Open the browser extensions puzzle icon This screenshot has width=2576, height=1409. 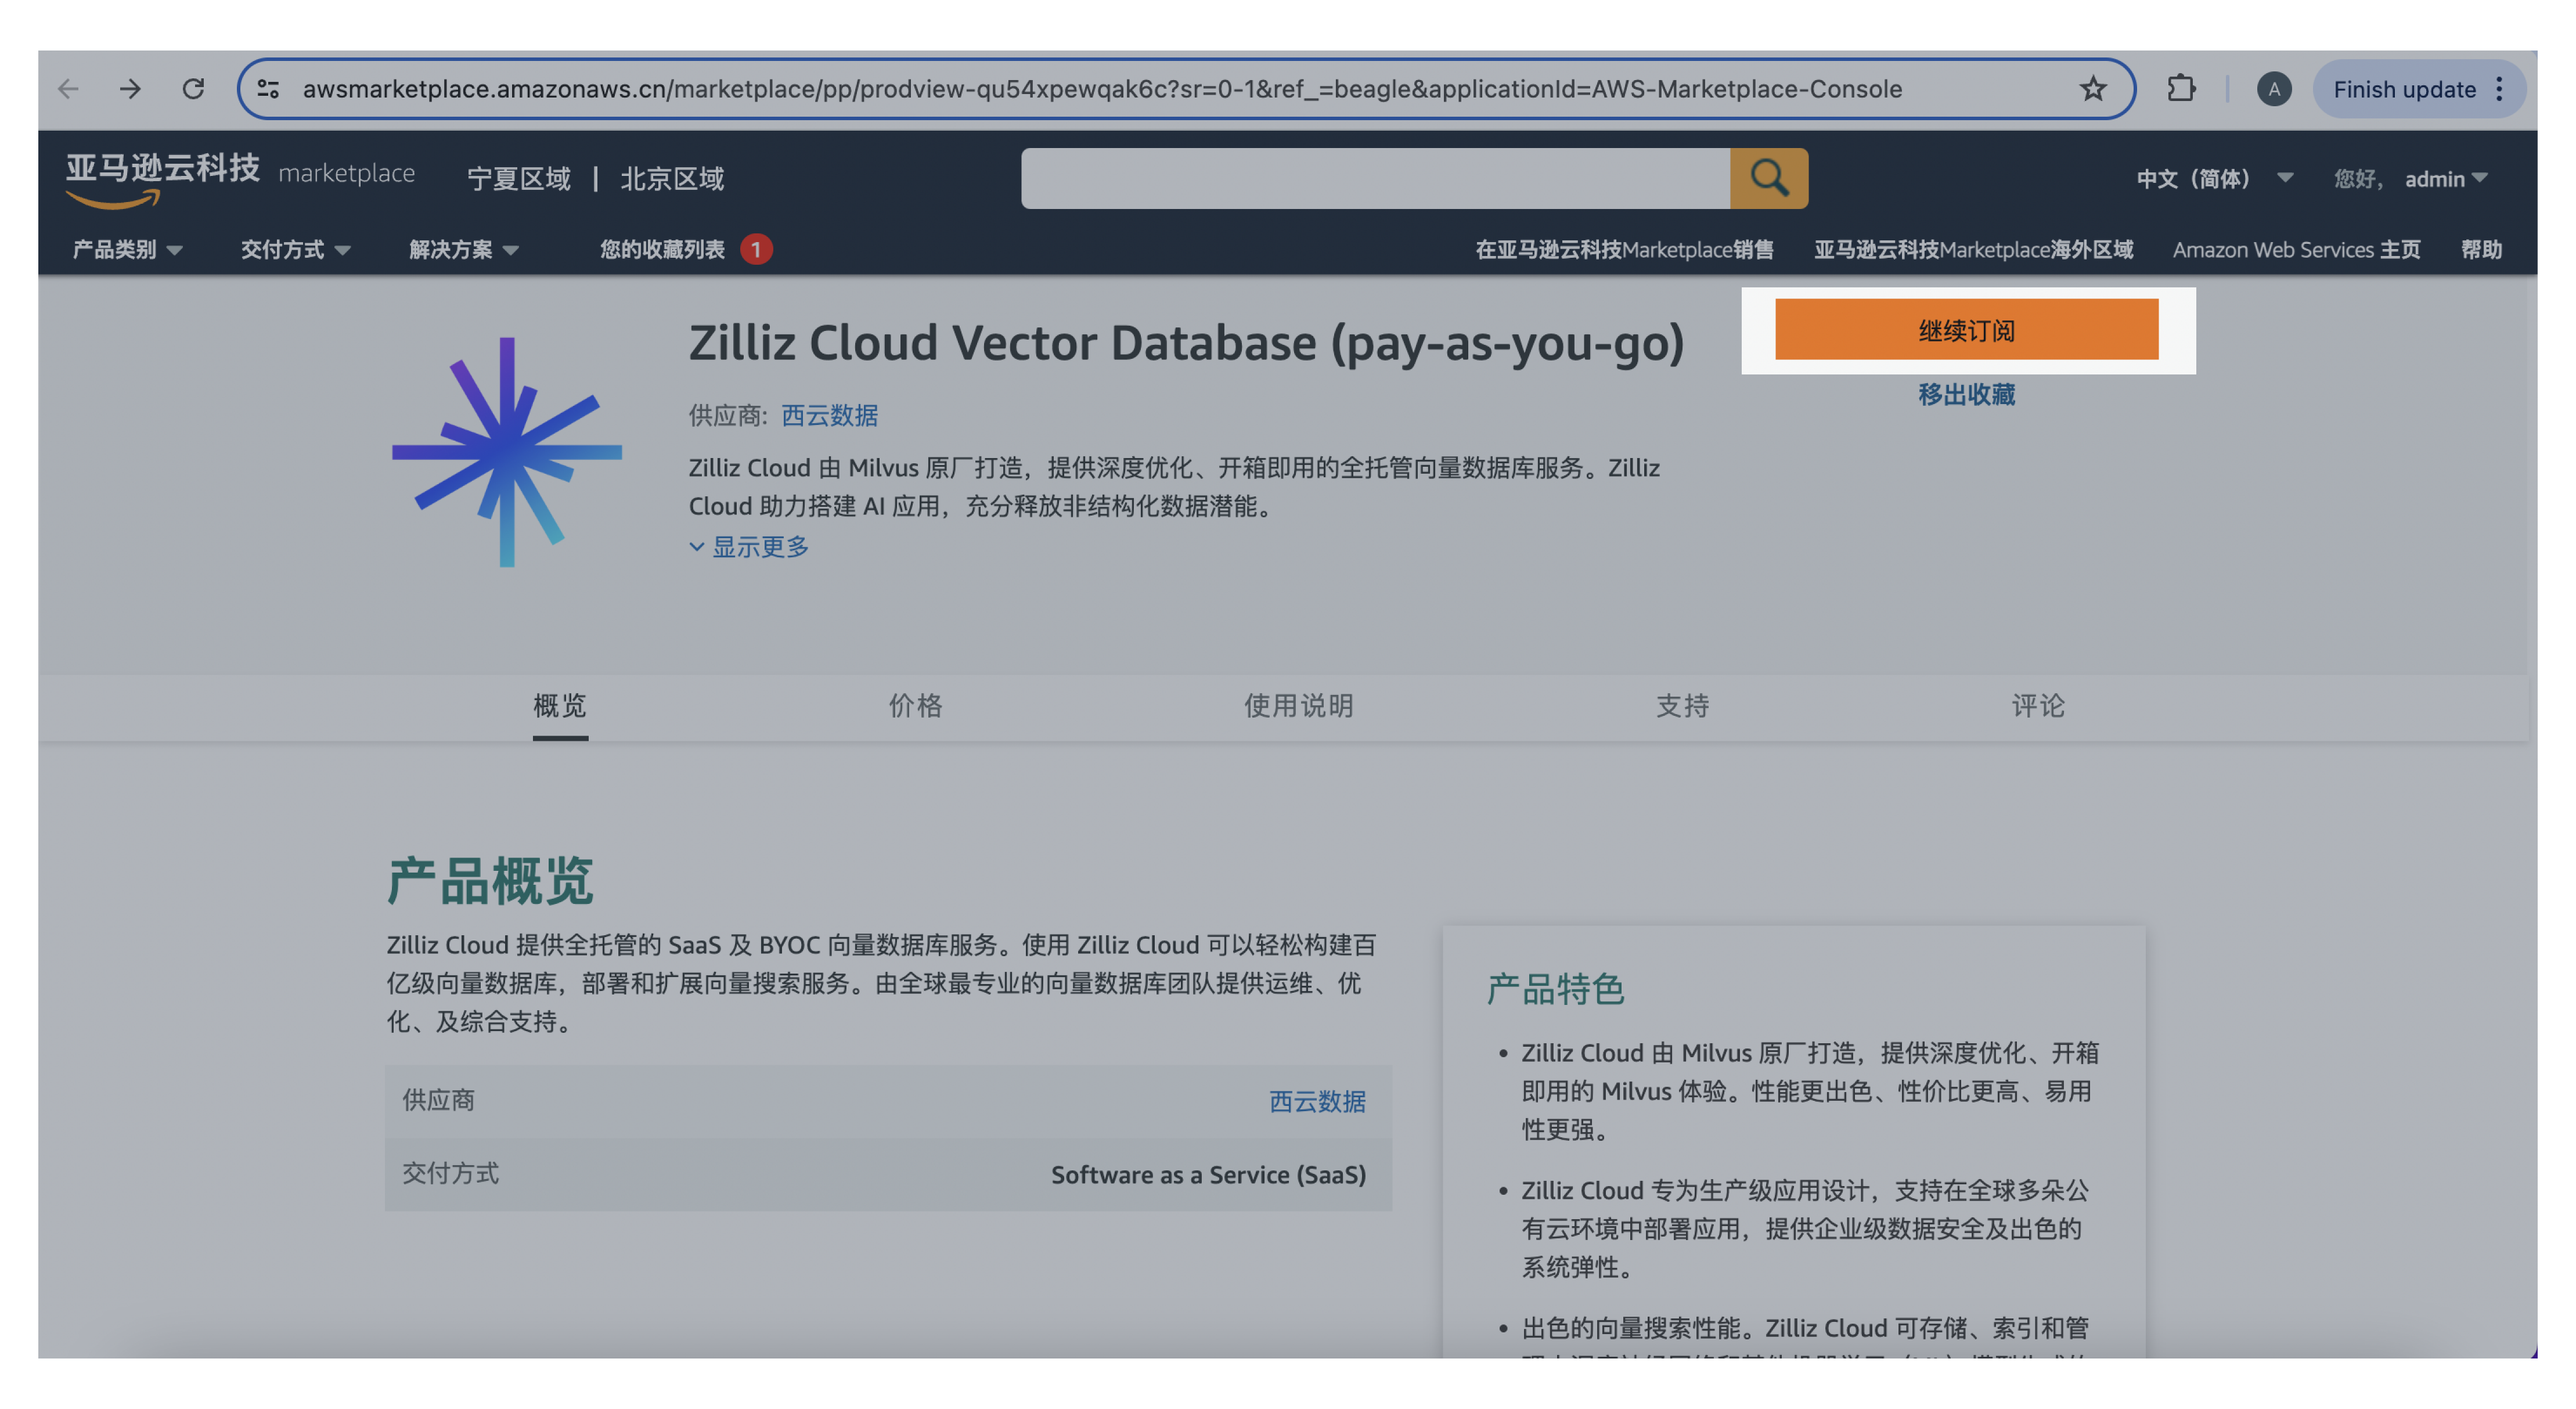[2180, 89]
